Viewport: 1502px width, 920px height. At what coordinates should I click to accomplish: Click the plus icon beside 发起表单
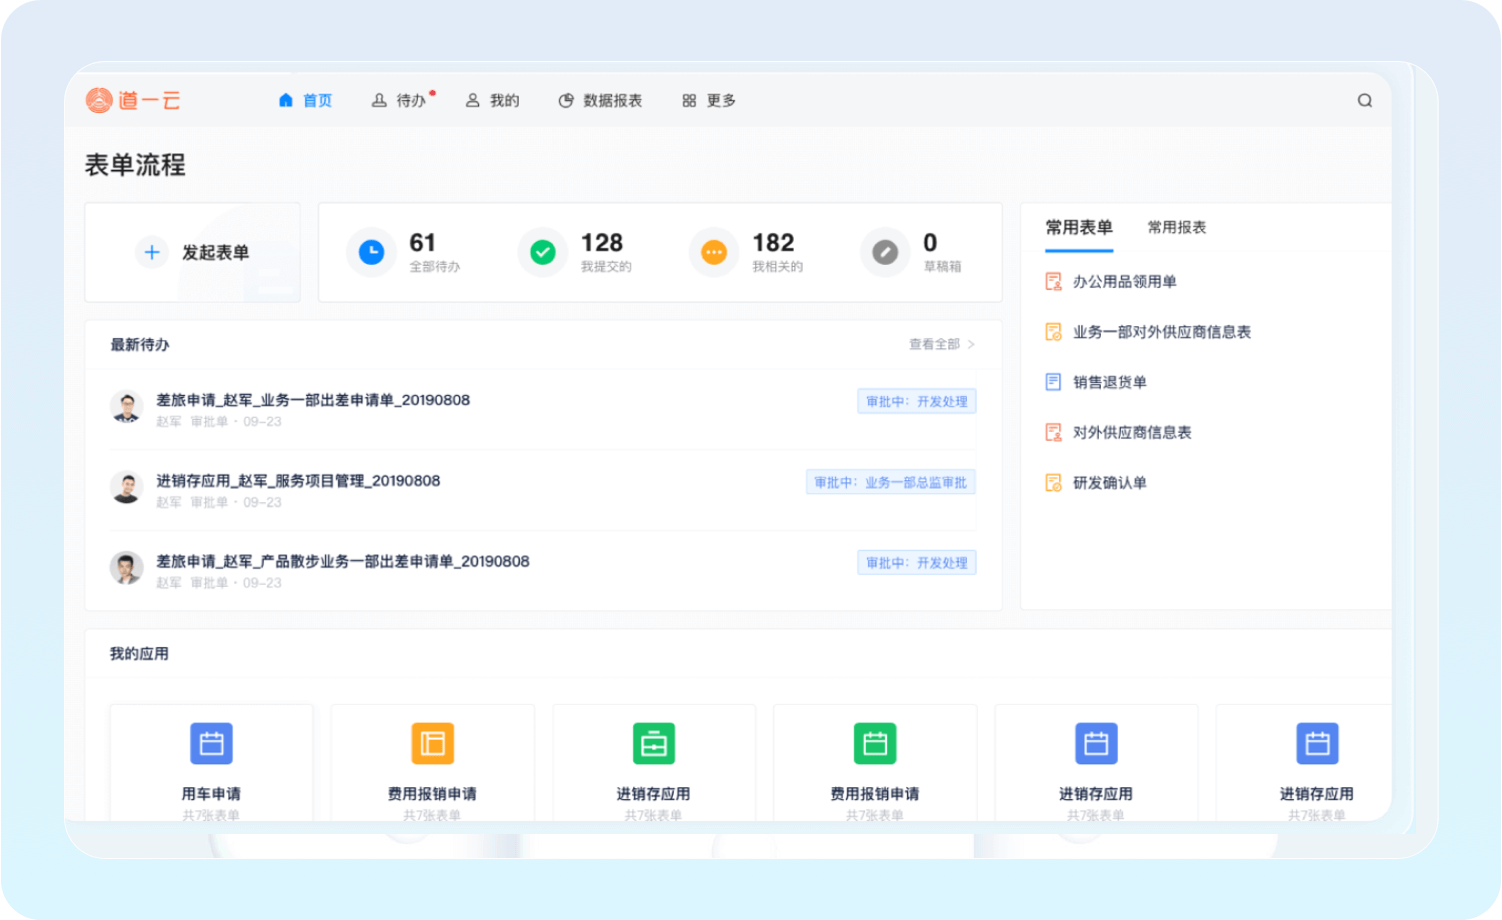coord(152,252)
